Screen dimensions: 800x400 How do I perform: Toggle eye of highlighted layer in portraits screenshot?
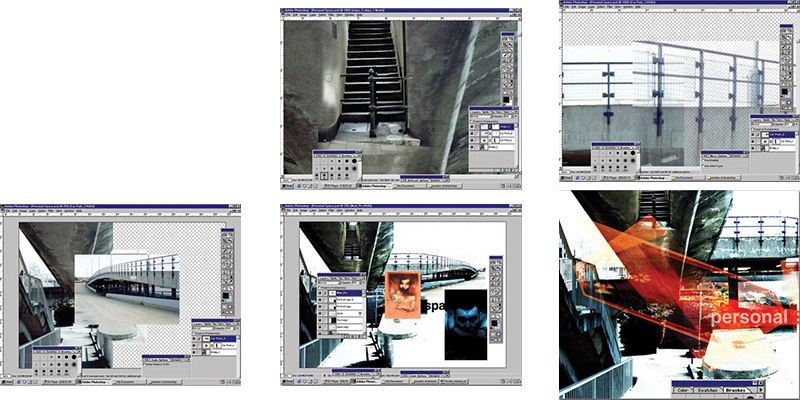[320, 293]
